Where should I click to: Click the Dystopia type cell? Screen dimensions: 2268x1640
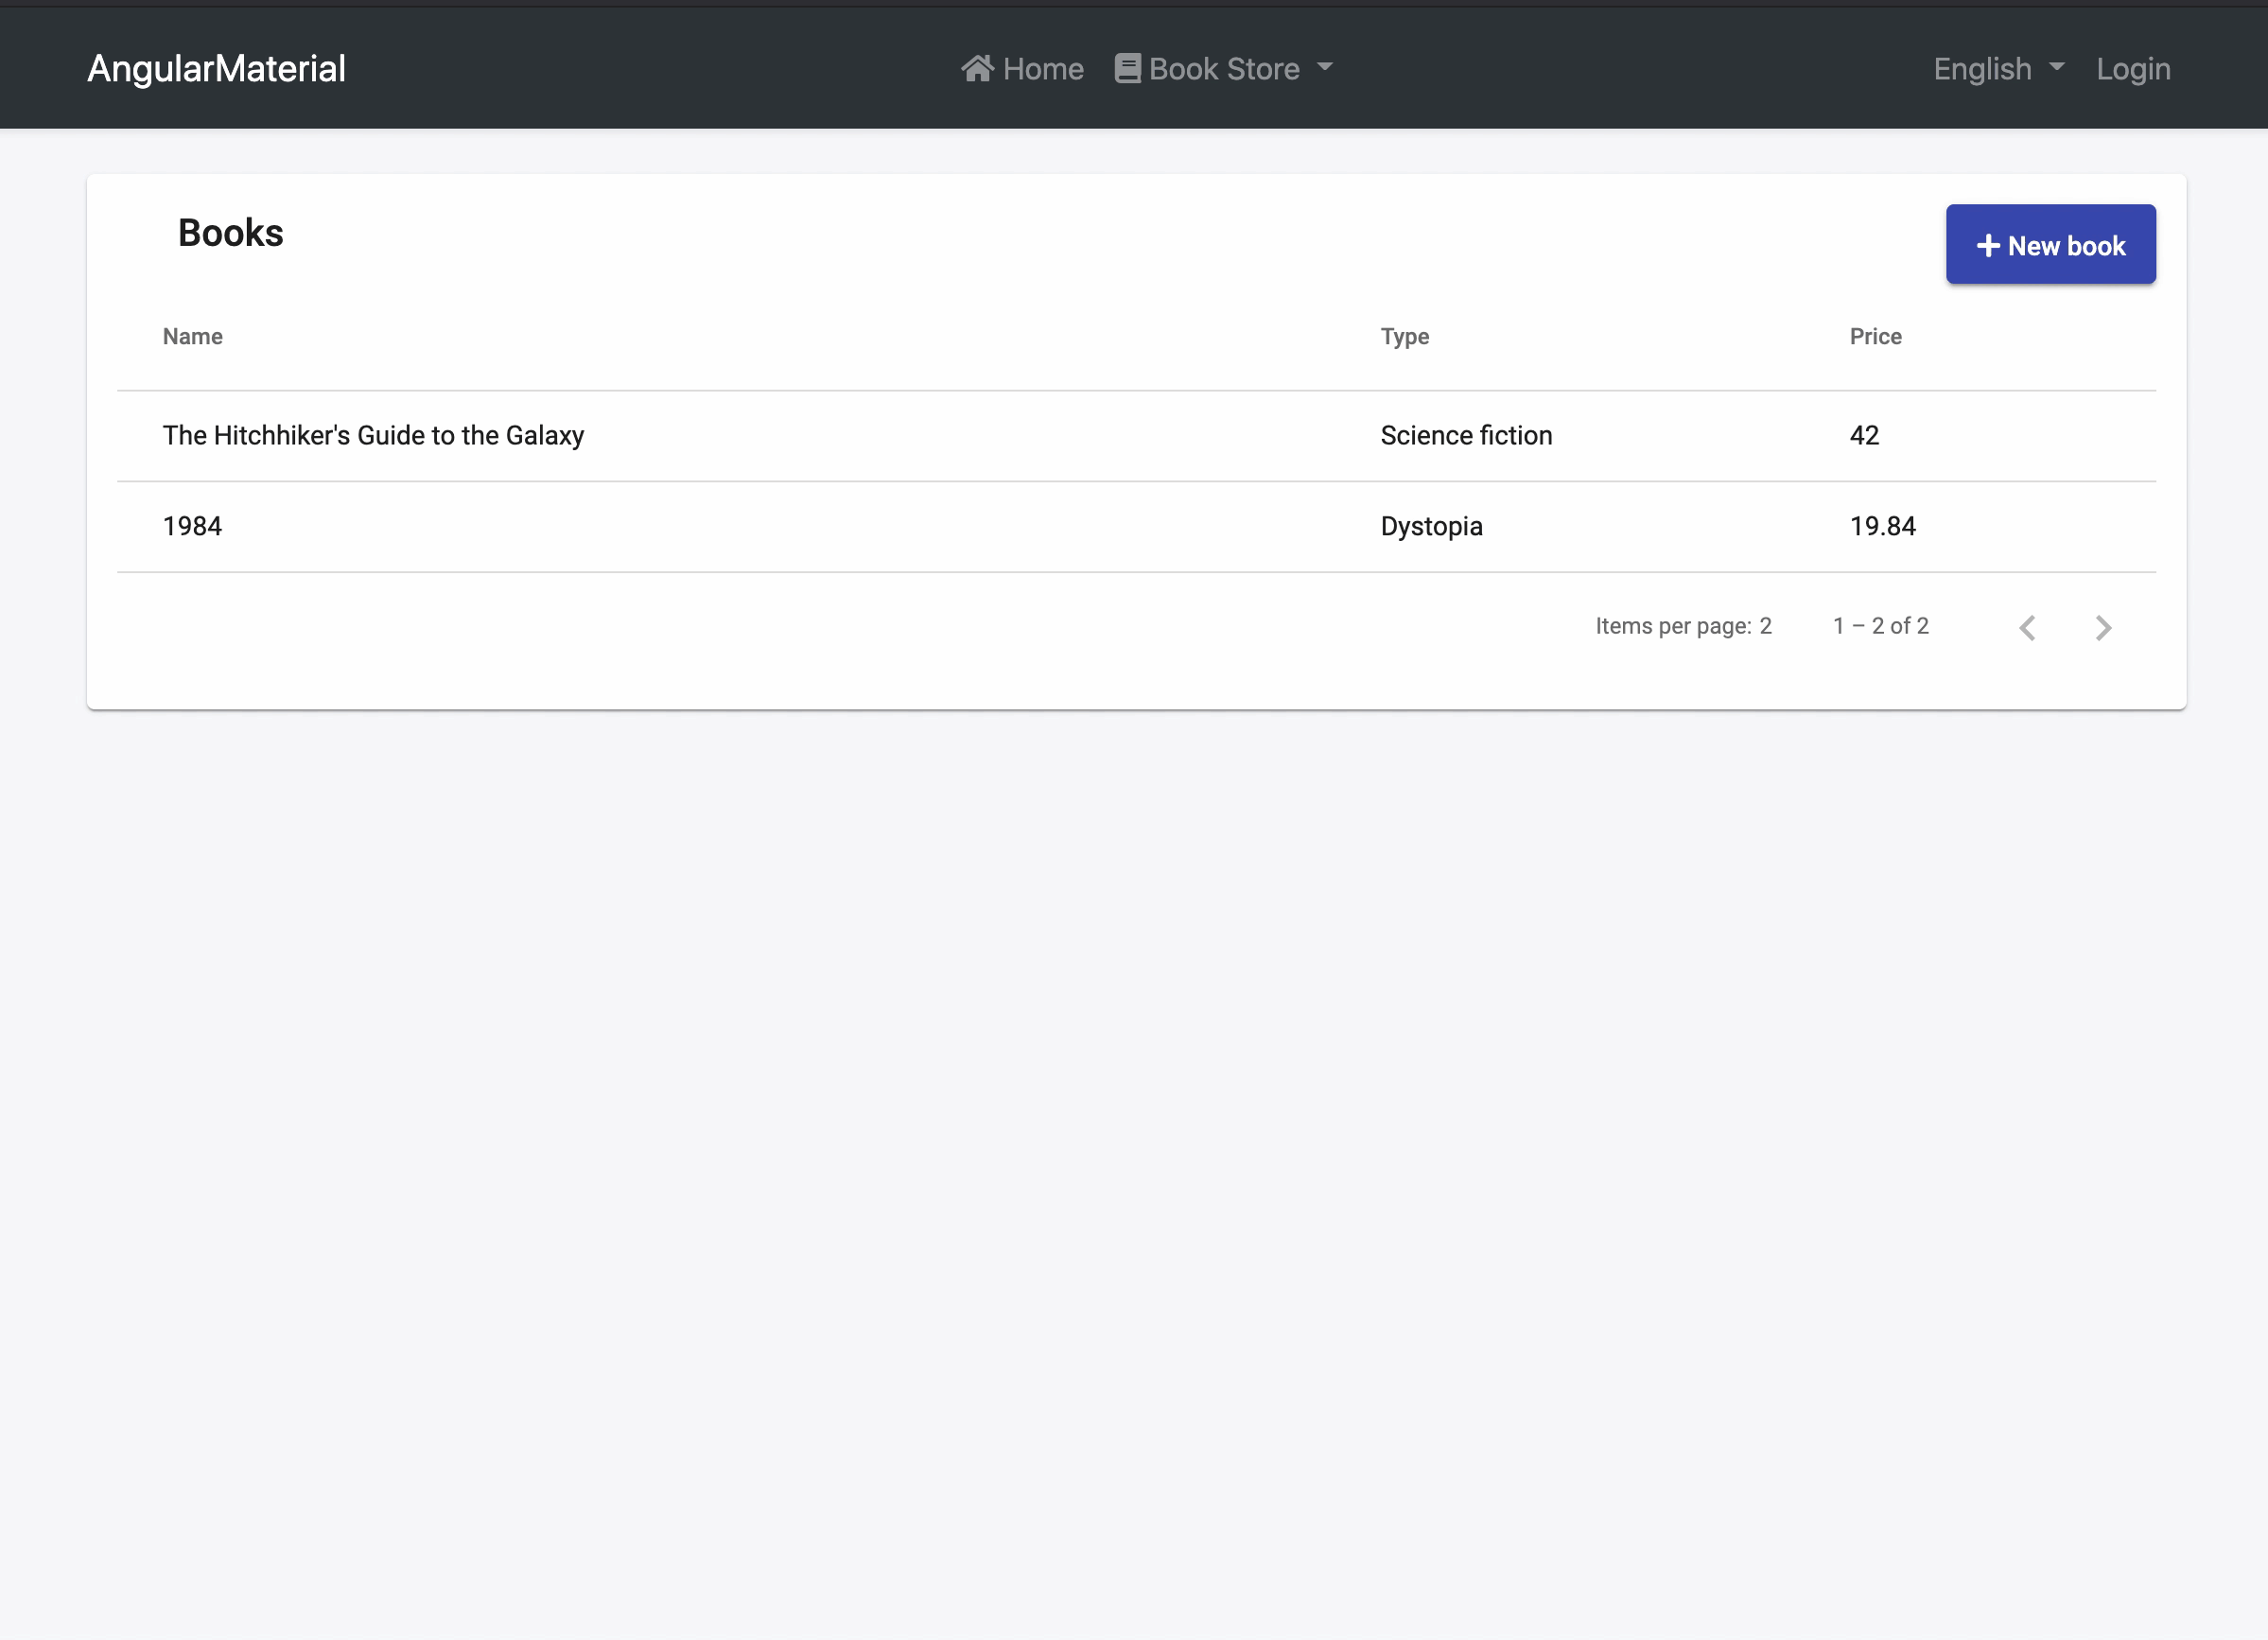[x=1431, y=527]
